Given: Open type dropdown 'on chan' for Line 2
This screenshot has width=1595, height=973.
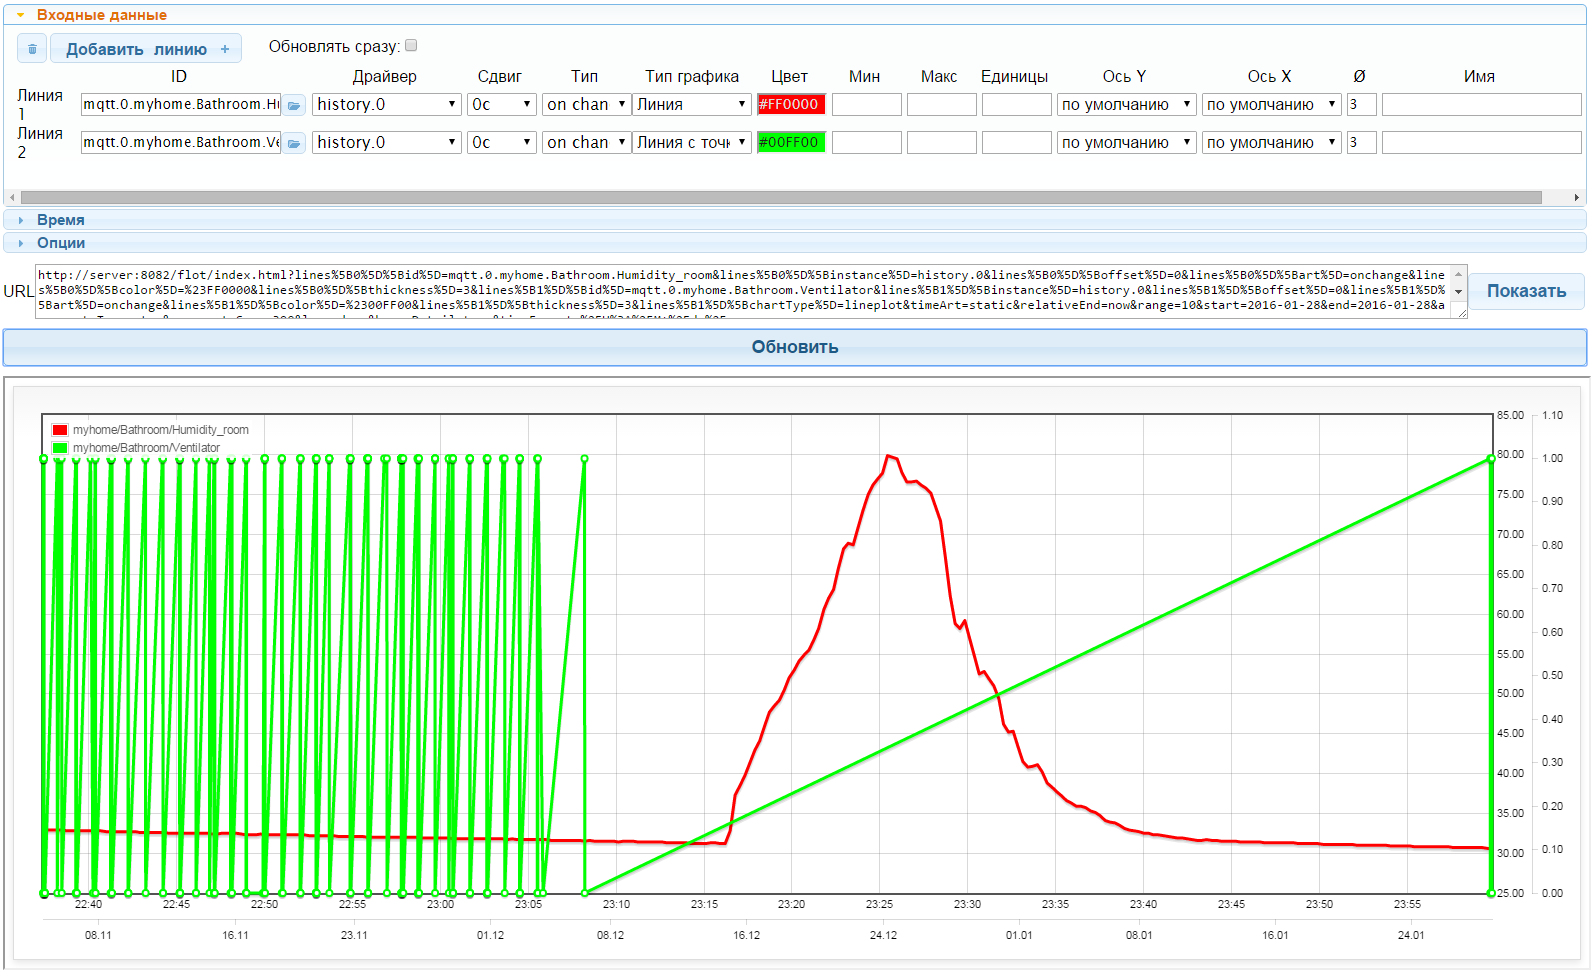Looking at the screenshot, I should (586, 142).
